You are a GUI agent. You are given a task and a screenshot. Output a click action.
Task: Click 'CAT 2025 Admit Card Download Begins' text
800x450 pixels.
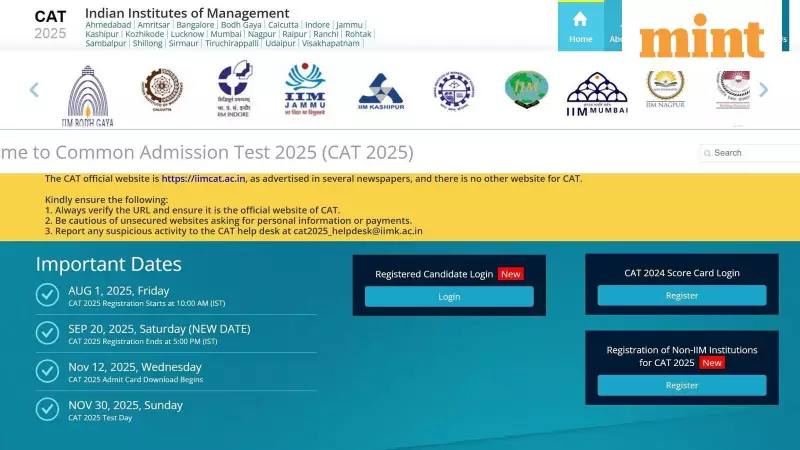click(x=136, y=380)
